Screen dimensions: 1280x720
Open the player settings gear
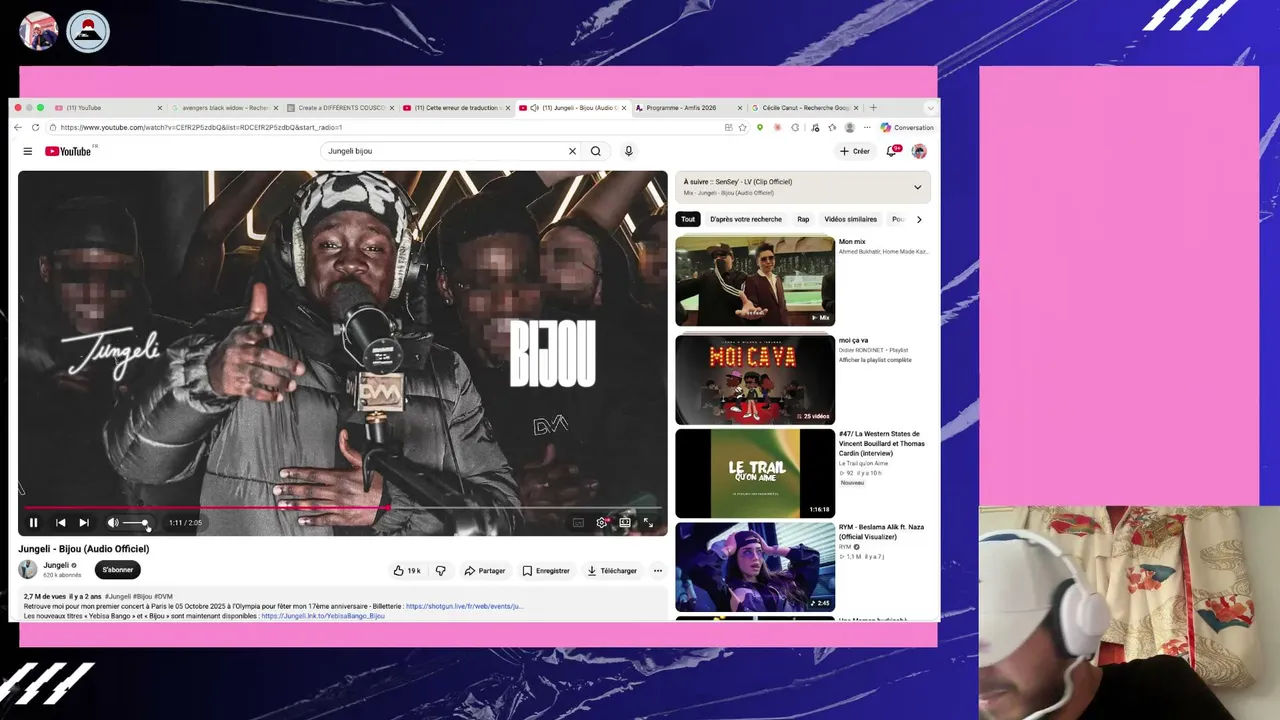click(x=601, y=522)
